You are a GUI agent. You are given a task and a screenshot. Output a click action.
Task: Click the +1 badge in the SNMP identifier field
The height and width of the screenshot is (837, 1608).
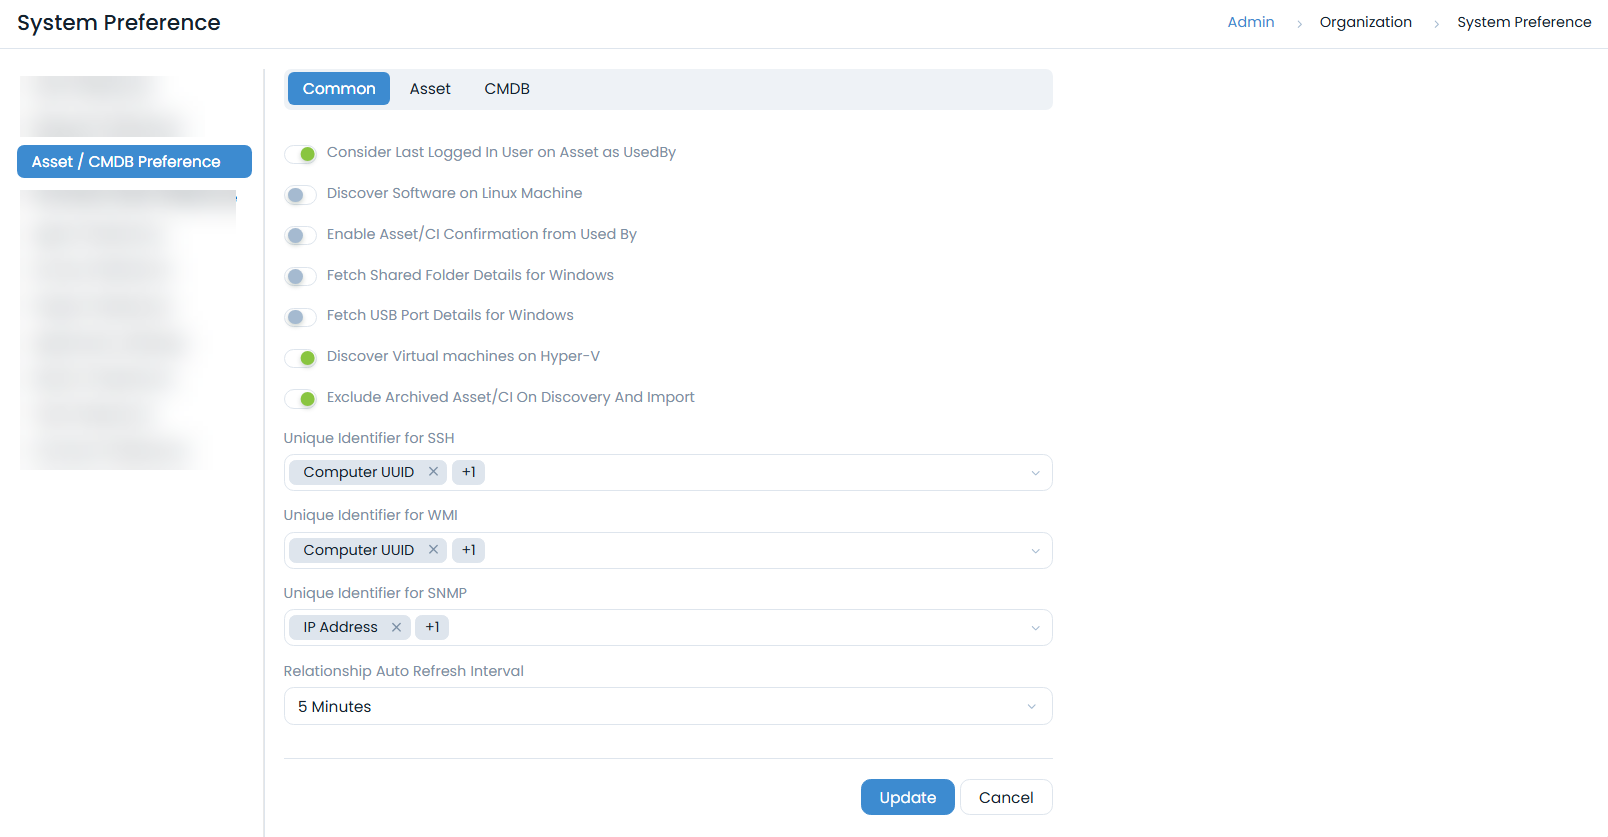[432, 627]
